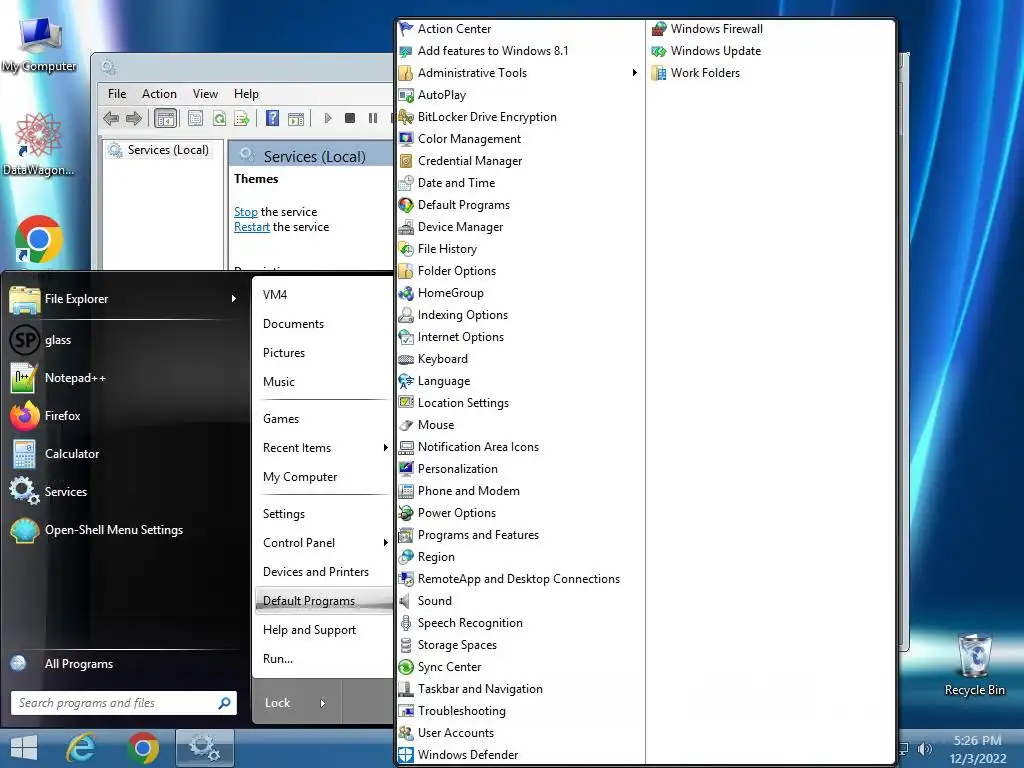Open the View menu in Services
The width and height of the screenshot is (1024, 768).
pos(205,94)
